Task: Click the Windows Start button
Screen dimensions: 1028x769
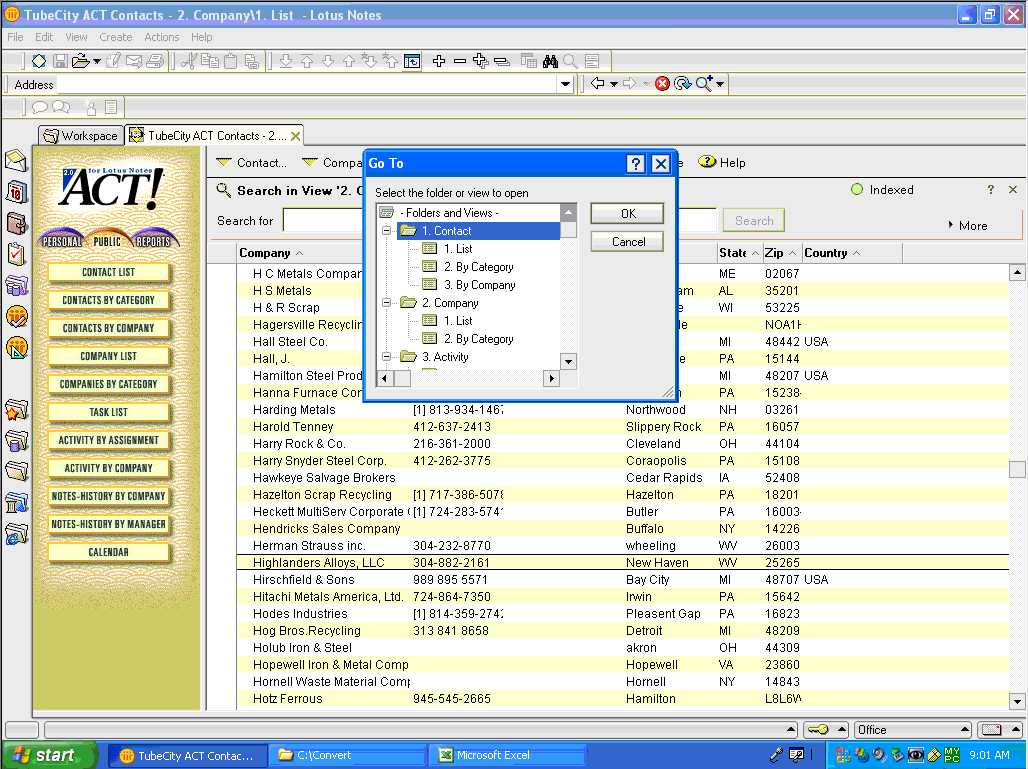Action: click(x=49, y=755)
